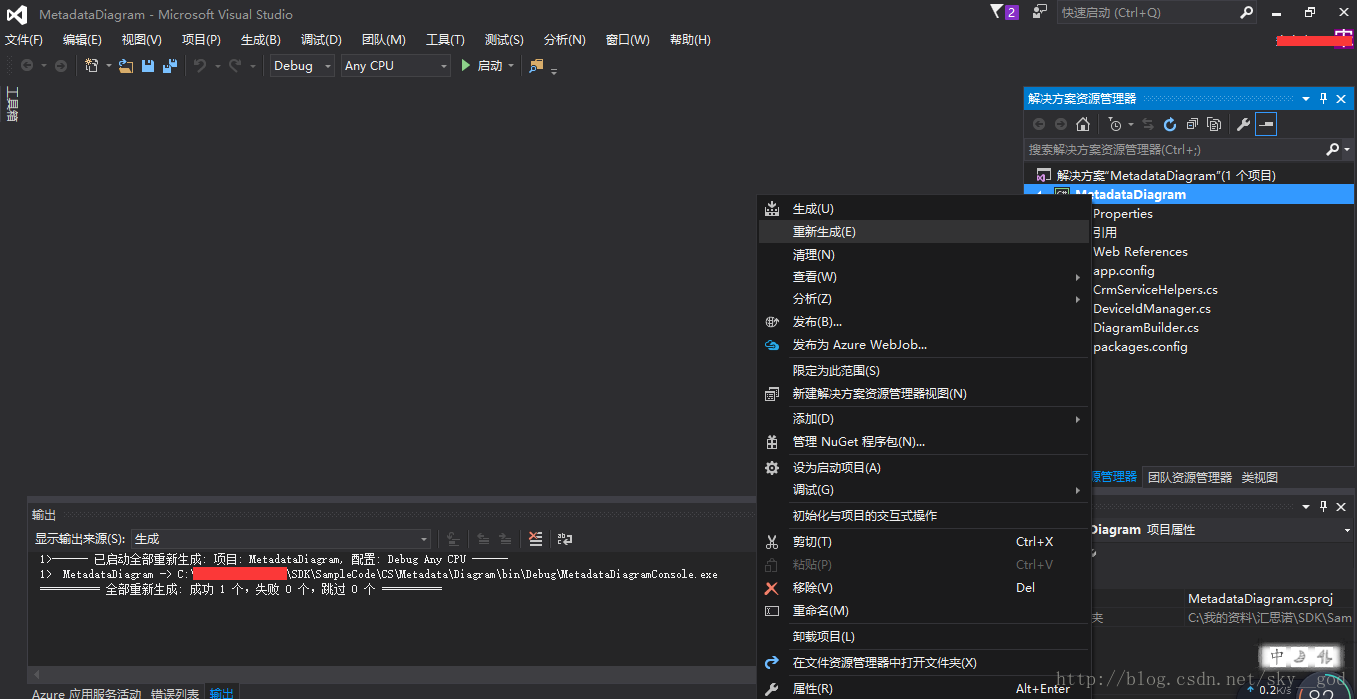Click the Open File folder icon
Viewport: 1357px width, 699px height.
click(125, 66)
